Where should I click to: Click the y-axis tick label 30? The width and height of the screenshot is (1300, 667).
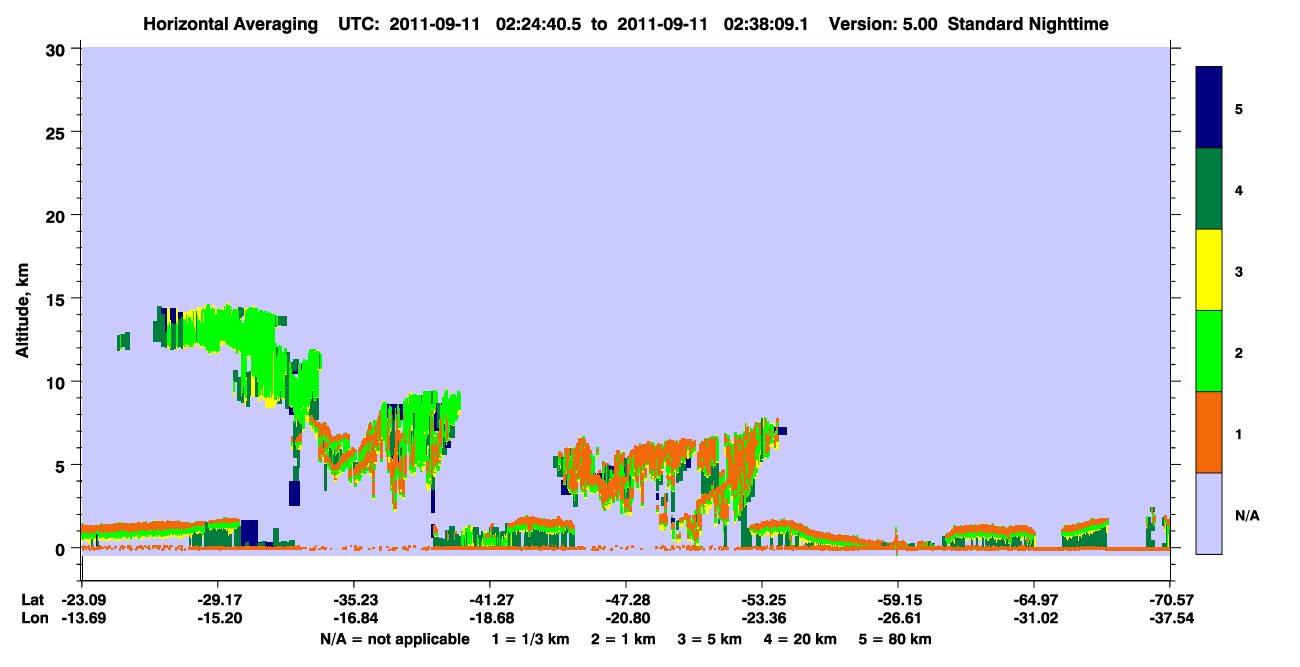58,49
